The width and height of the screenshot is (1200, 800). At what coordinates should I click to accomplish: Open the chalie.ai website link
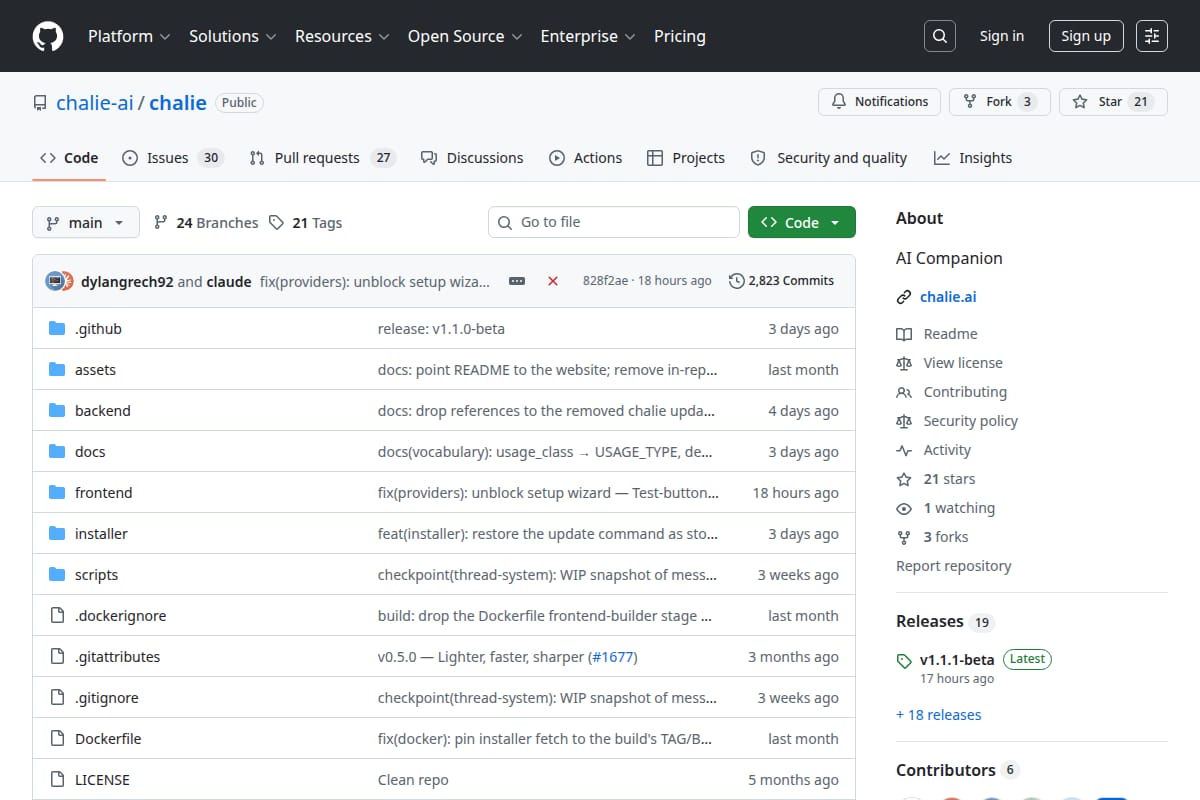click(x=948, y=297)
